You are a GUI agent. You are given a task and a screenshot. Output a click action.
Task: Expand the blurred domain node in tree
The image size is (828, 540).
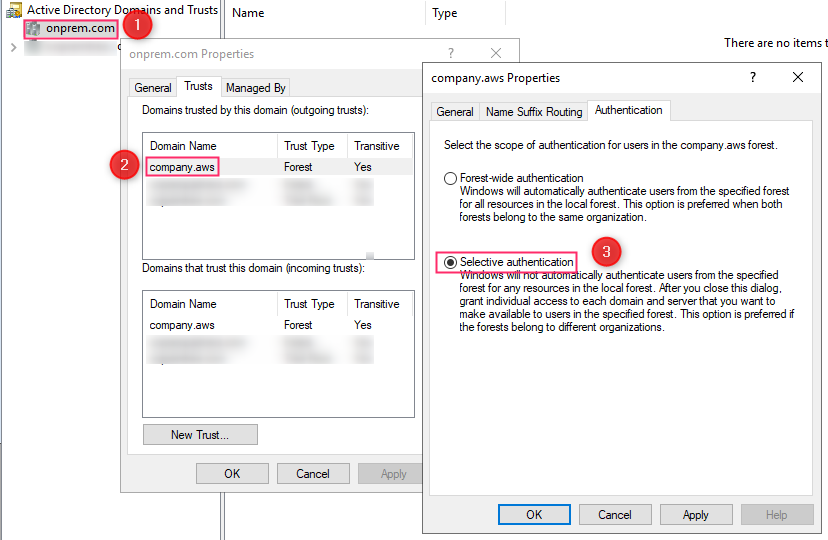pos(14,48)
